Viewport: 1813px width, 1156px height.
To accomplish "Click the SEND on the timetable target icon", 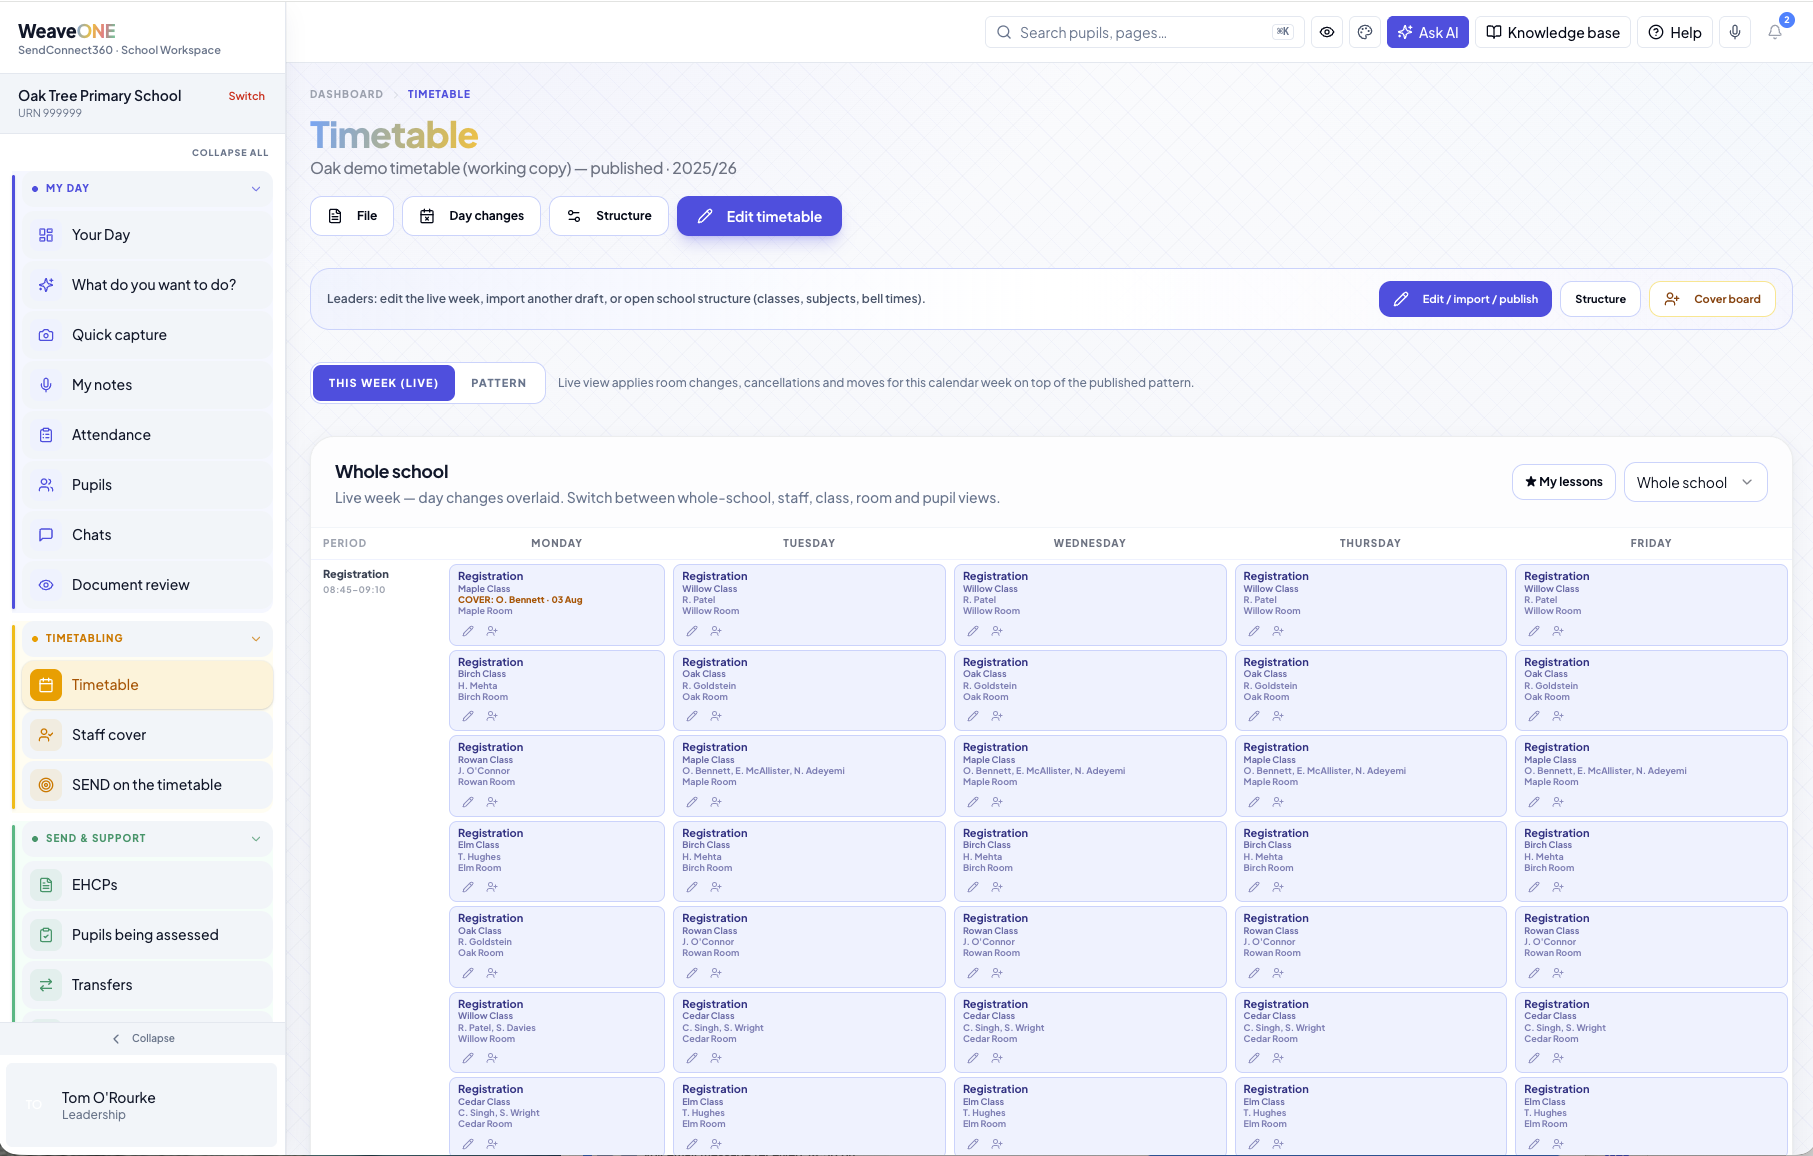I will click(46, 785).
